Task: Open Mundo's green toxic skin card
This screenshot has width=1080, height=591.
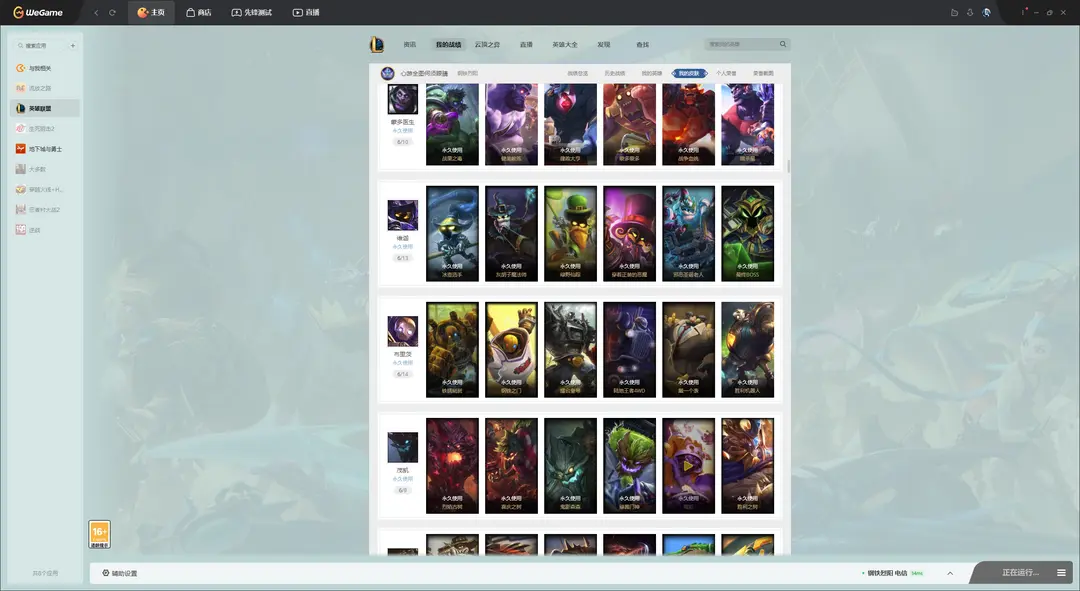Action: 452,124
